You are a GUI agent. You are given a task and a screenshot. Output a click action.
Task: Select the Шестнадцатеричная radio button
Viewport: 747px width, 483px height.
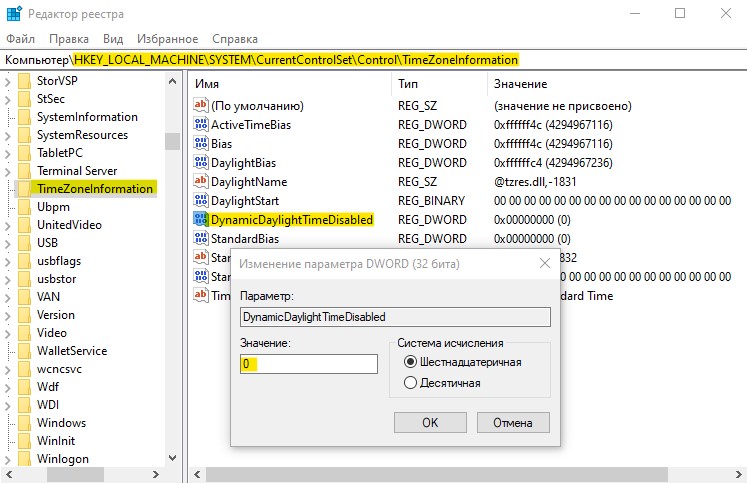click(x=410, y=362)
